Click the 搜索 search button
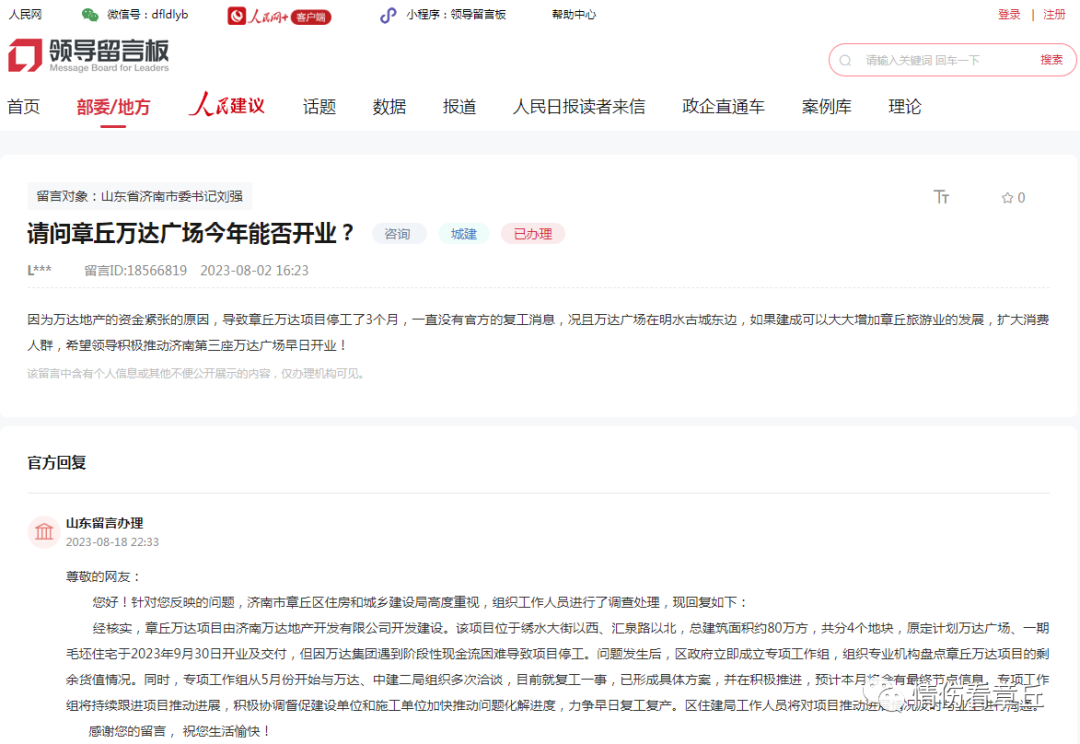1080x744 pixels. [x=1051, y=60]
